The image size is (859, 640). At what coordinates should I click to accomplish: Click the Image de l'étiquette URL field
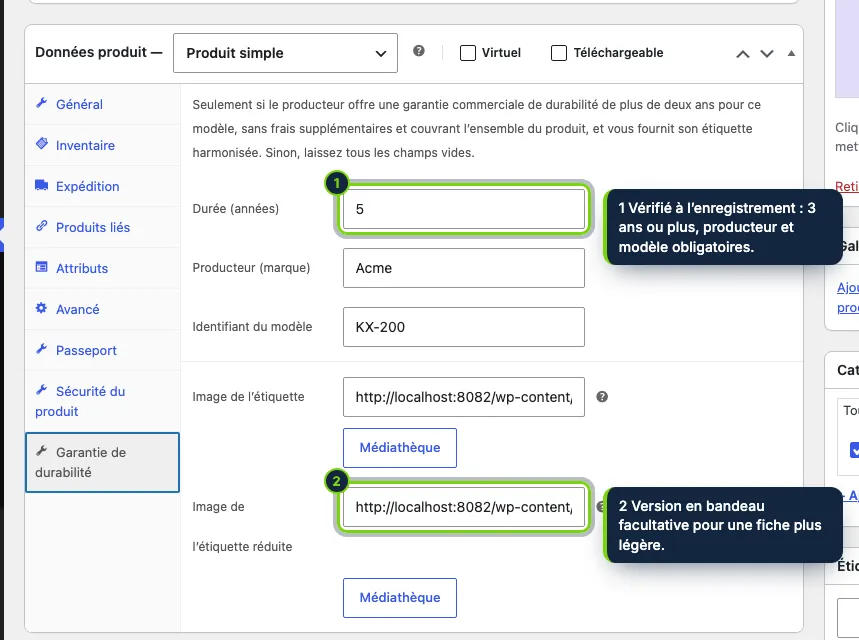(464, 397)
